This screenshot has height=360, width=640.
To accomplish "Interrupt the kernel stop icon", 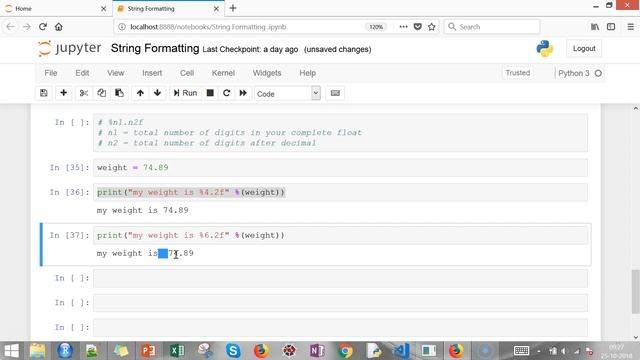I will (210, 93).
